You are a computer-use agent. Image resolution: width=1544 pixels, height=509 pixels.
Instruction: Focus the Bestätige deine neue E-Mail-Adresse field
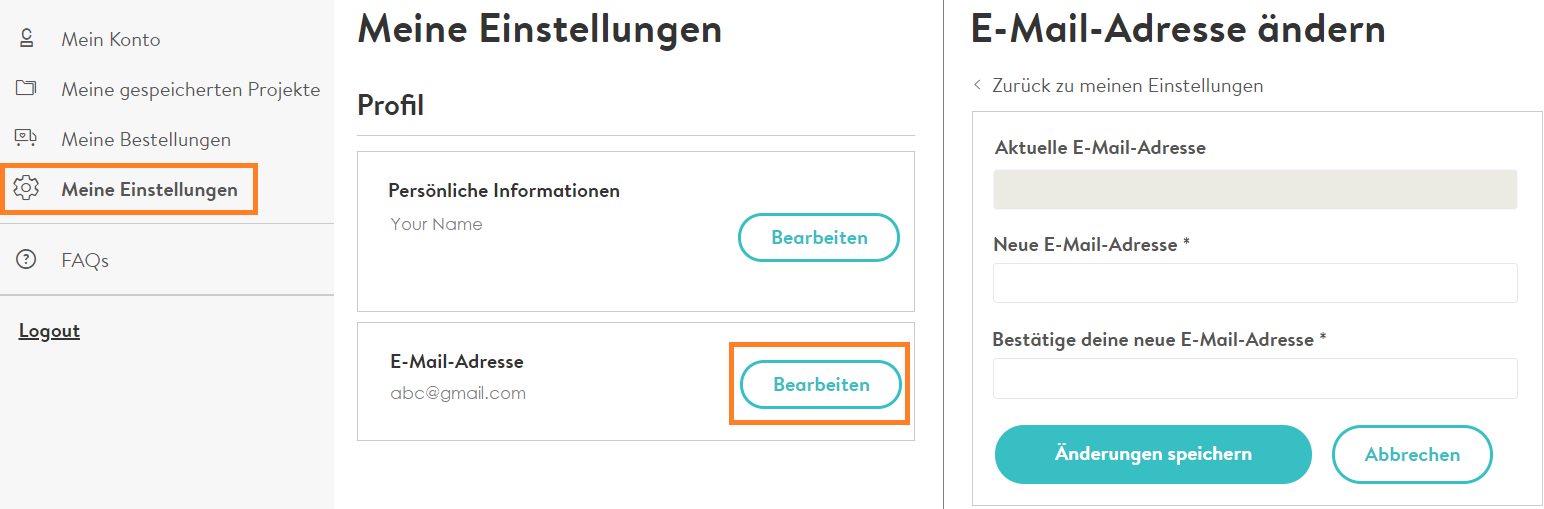(x=1255, y=379)
